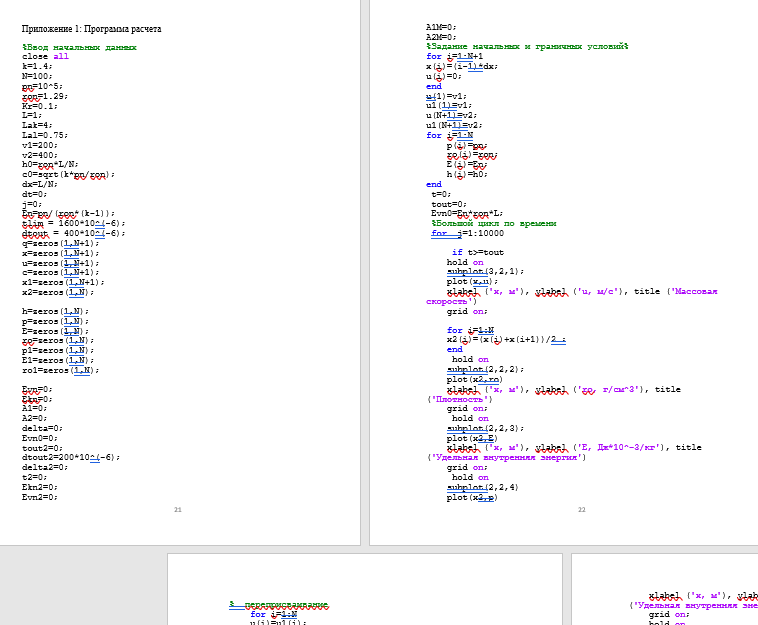Click the 'subplot(2,2,4)' line
758x625 pixels.
pyautogui.click(x=482, y=487)
